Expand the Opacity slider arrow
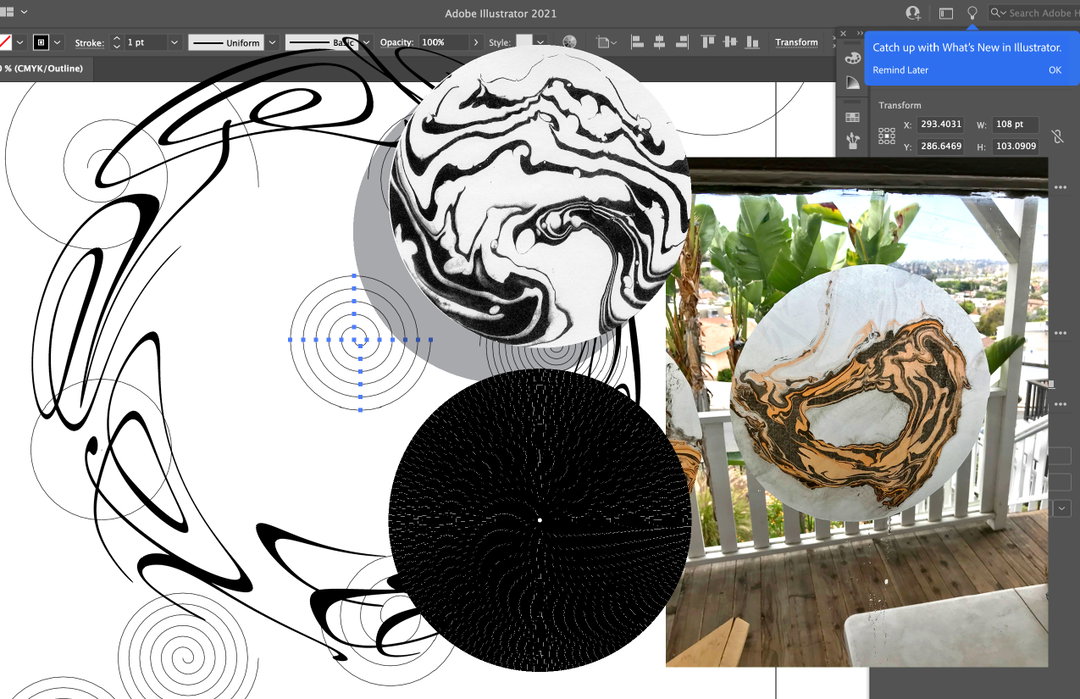This screenshot has width=1080, height=699. (476, 42)
